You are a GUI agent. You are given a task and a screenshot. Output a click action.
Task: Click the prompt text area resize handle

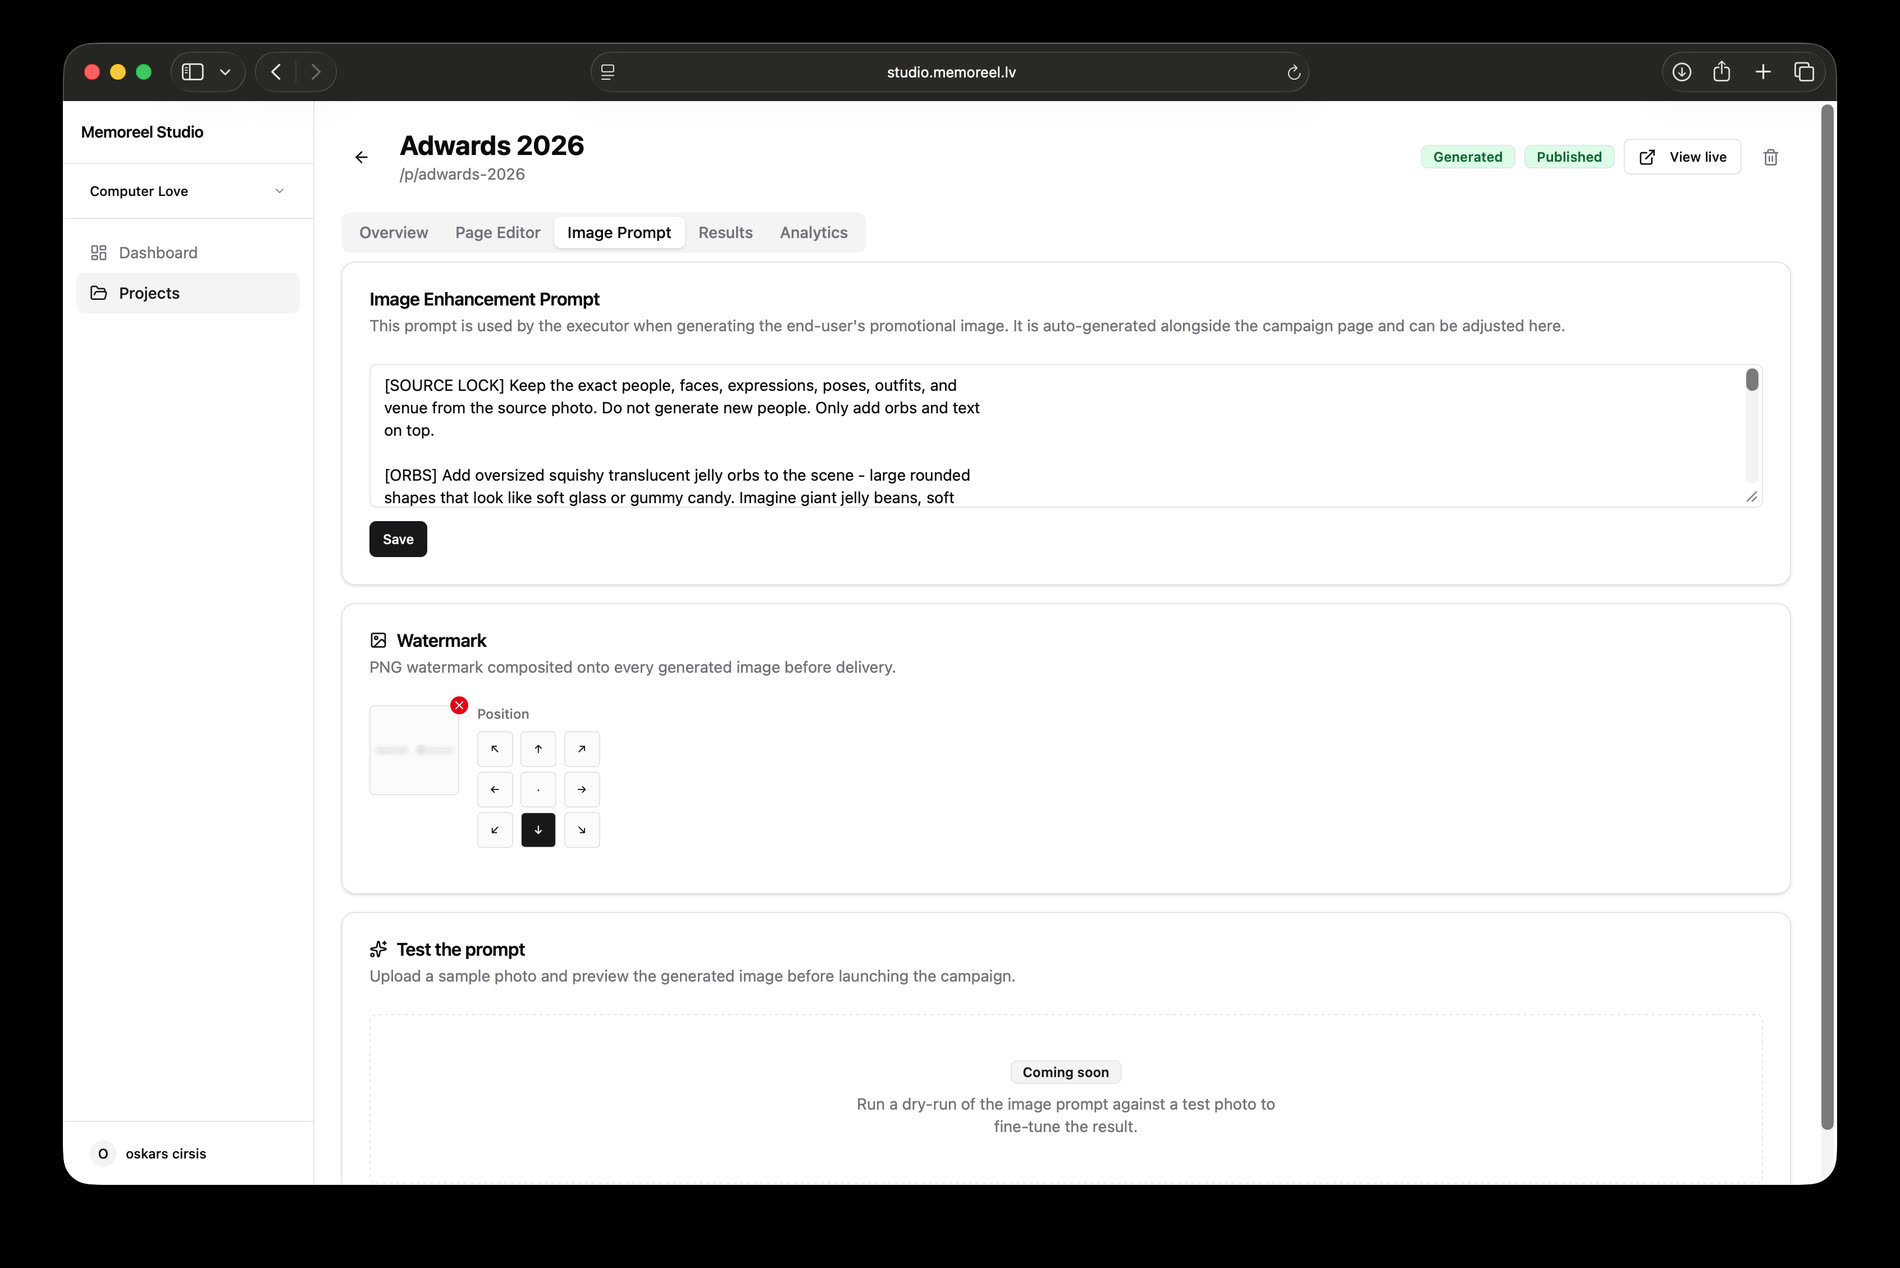[x=1752, y=497]
